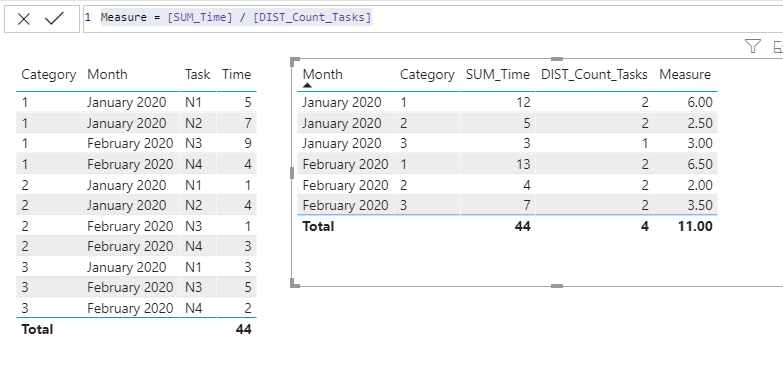Click the SUM_Time value 13
Image resolution: width=783 pixels, height=384 pixels.
(523, 164)
